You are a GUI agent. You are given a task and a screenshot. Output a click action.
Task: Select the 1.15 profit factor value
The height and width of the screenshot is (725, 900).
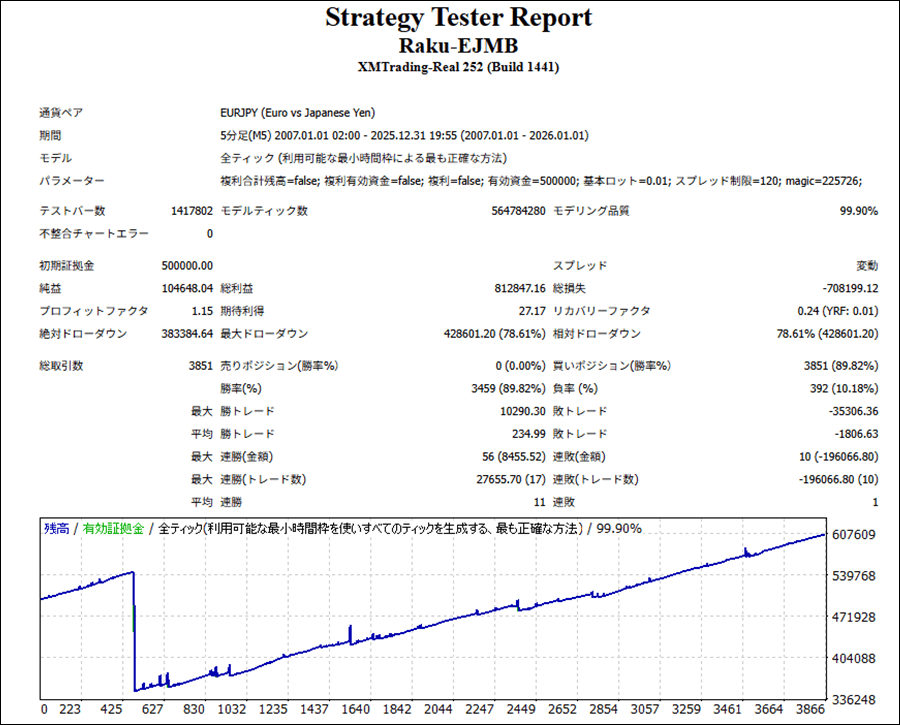202,311
